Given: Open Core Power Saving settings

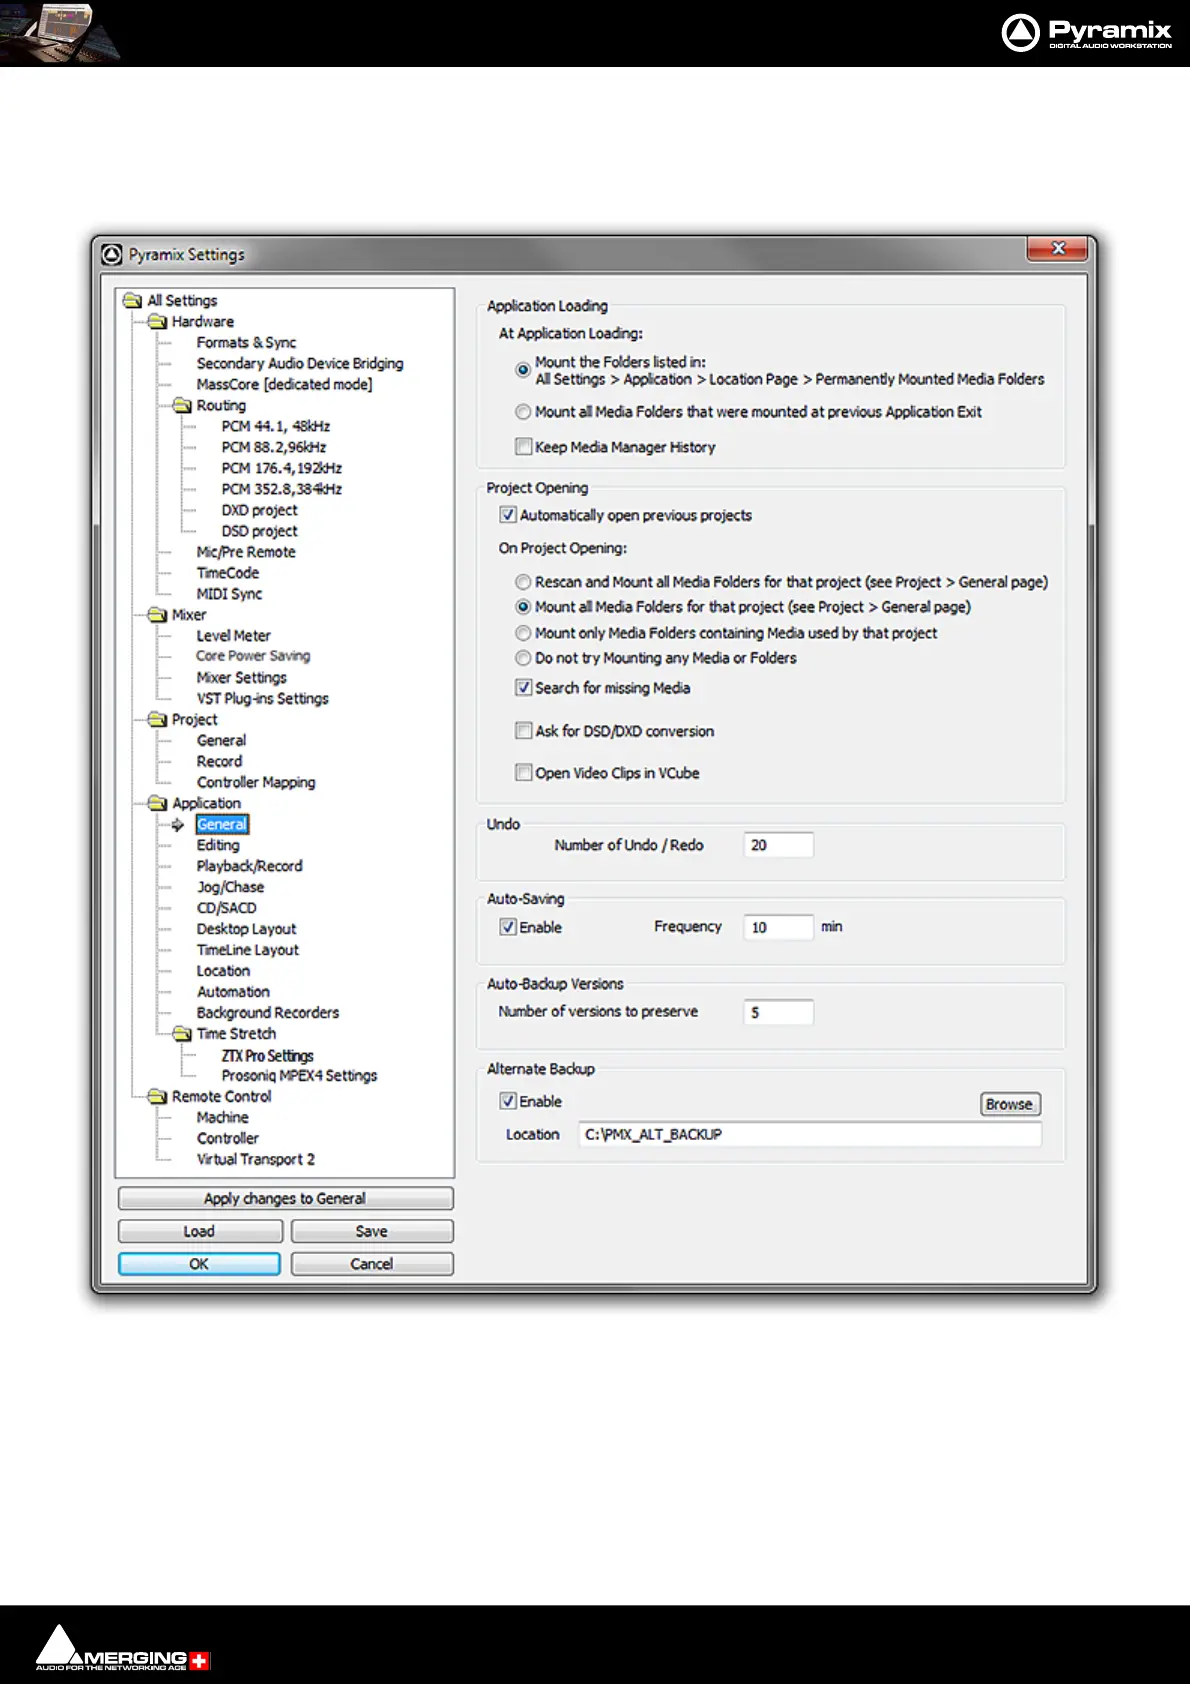Looking at the screenshot, I should tap(253, 656).
